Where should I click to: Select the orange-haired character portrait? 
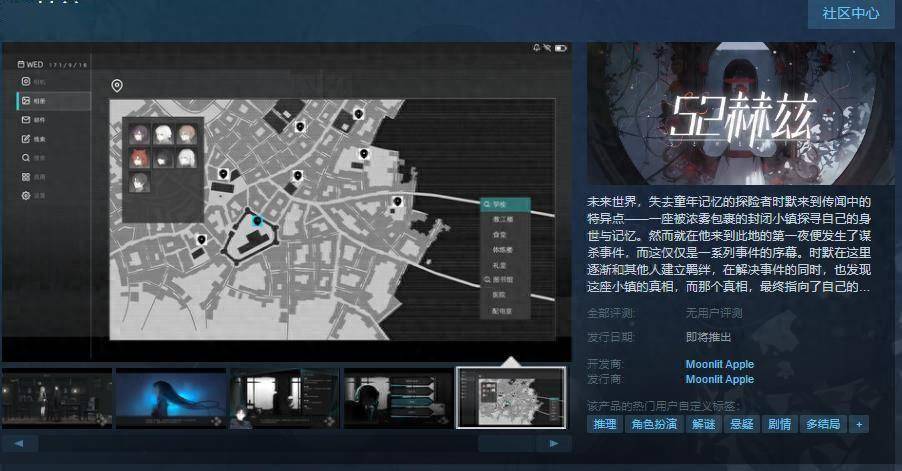coord(187,135)
